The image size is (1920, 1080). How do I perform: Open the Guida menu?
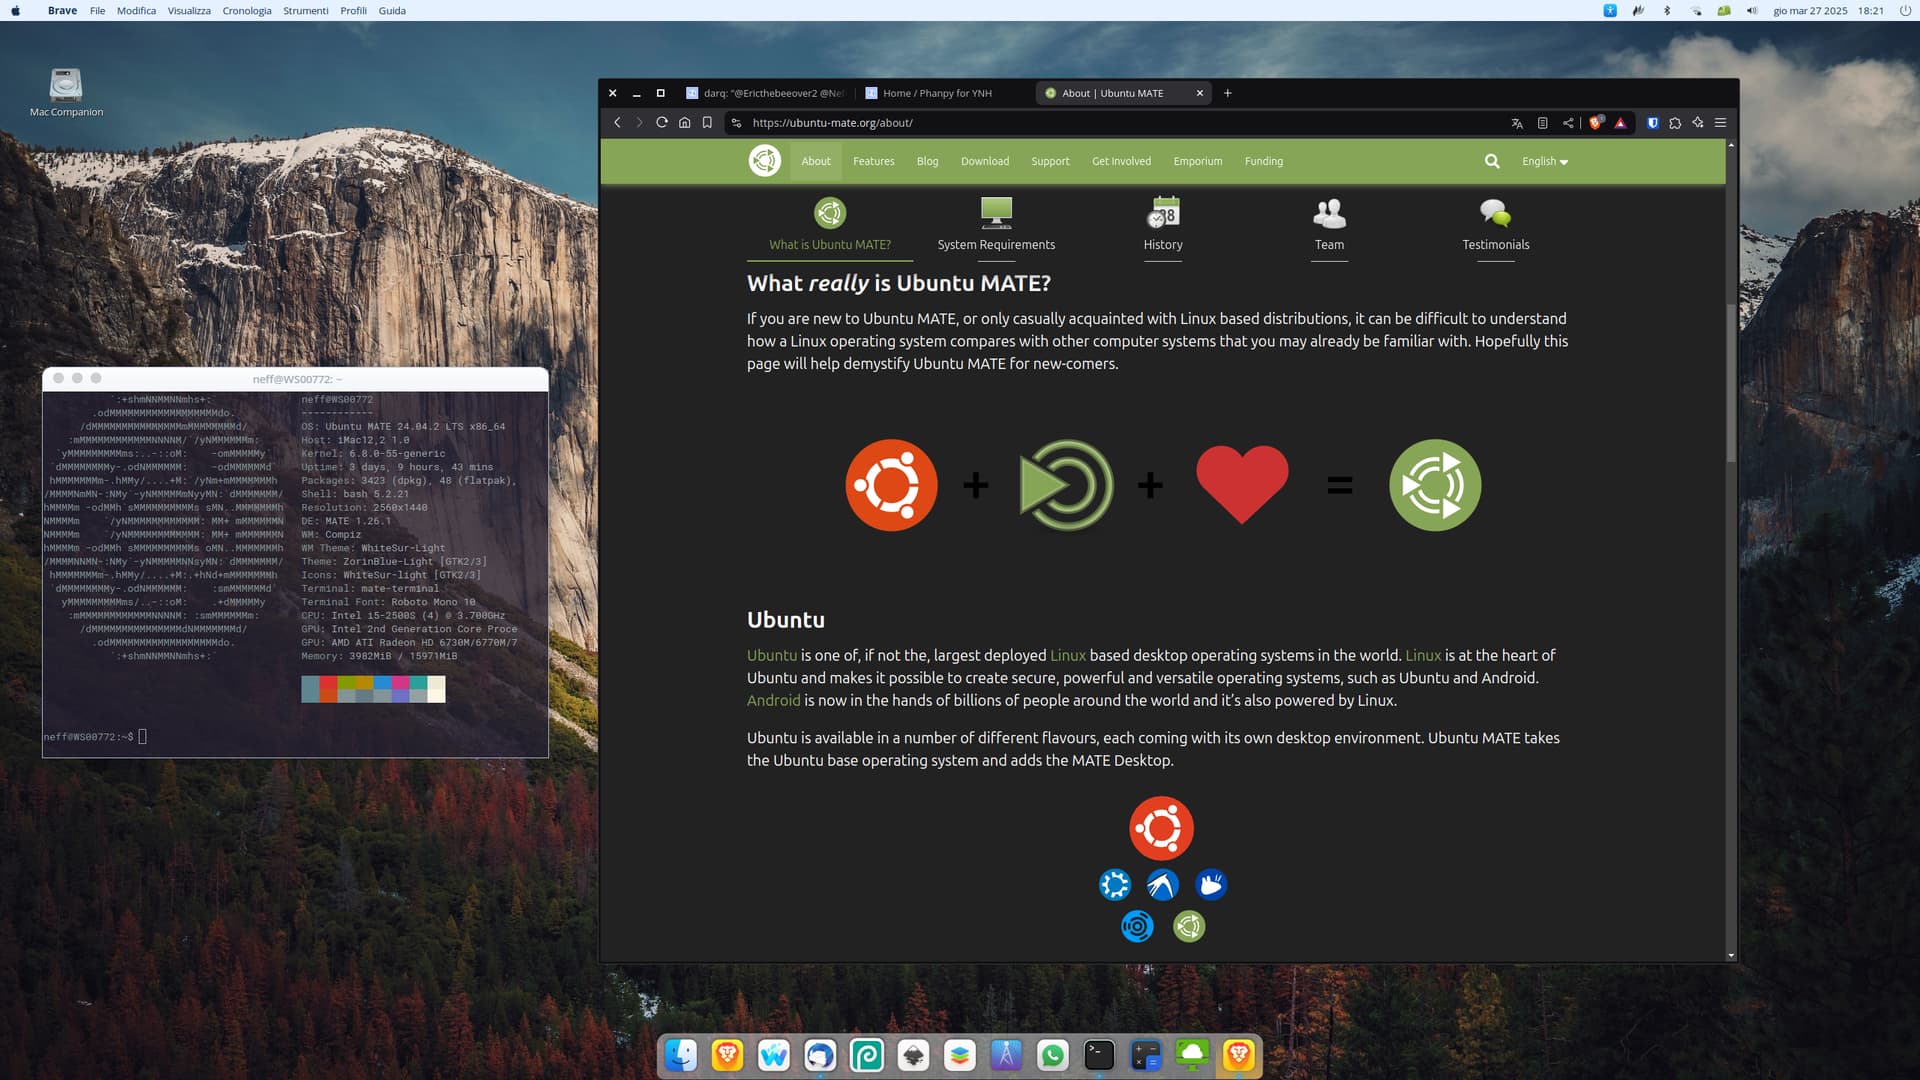392,11
